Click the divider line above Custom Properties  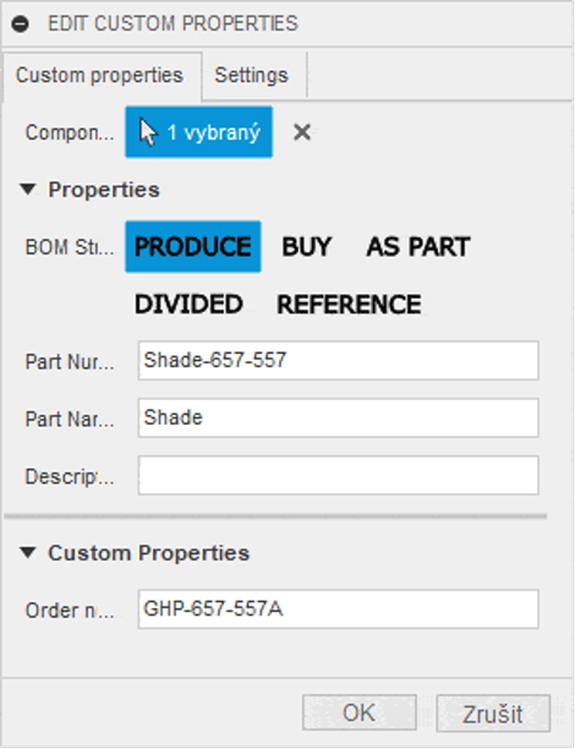click(276, 516)
